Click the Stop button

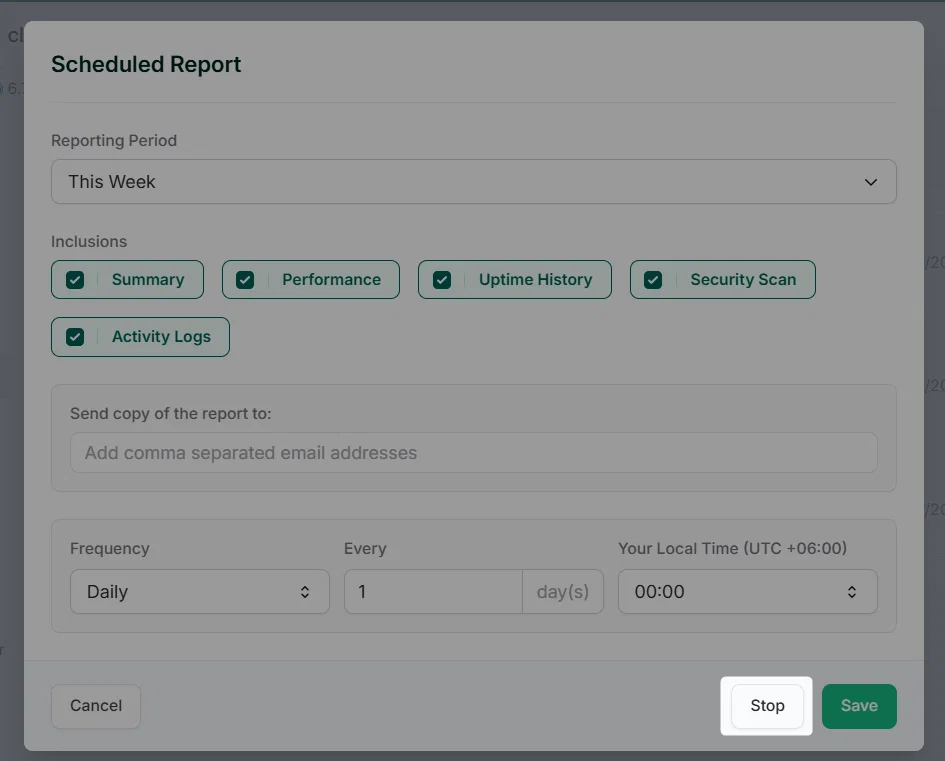[767, 706]
